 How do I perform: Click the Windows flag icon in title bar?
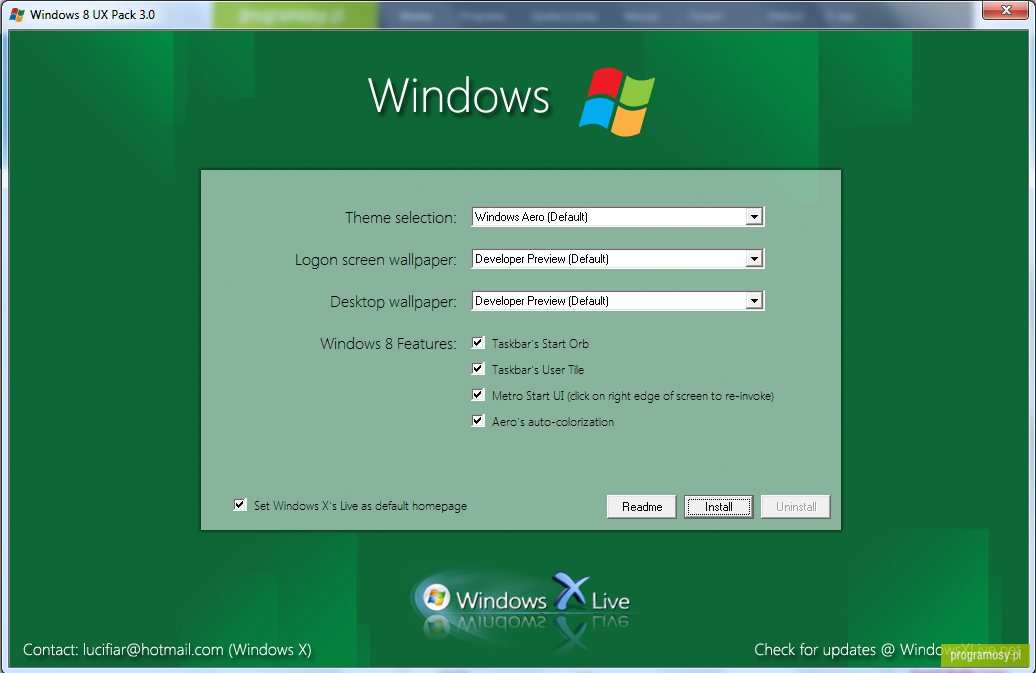[x=17, y=15]
